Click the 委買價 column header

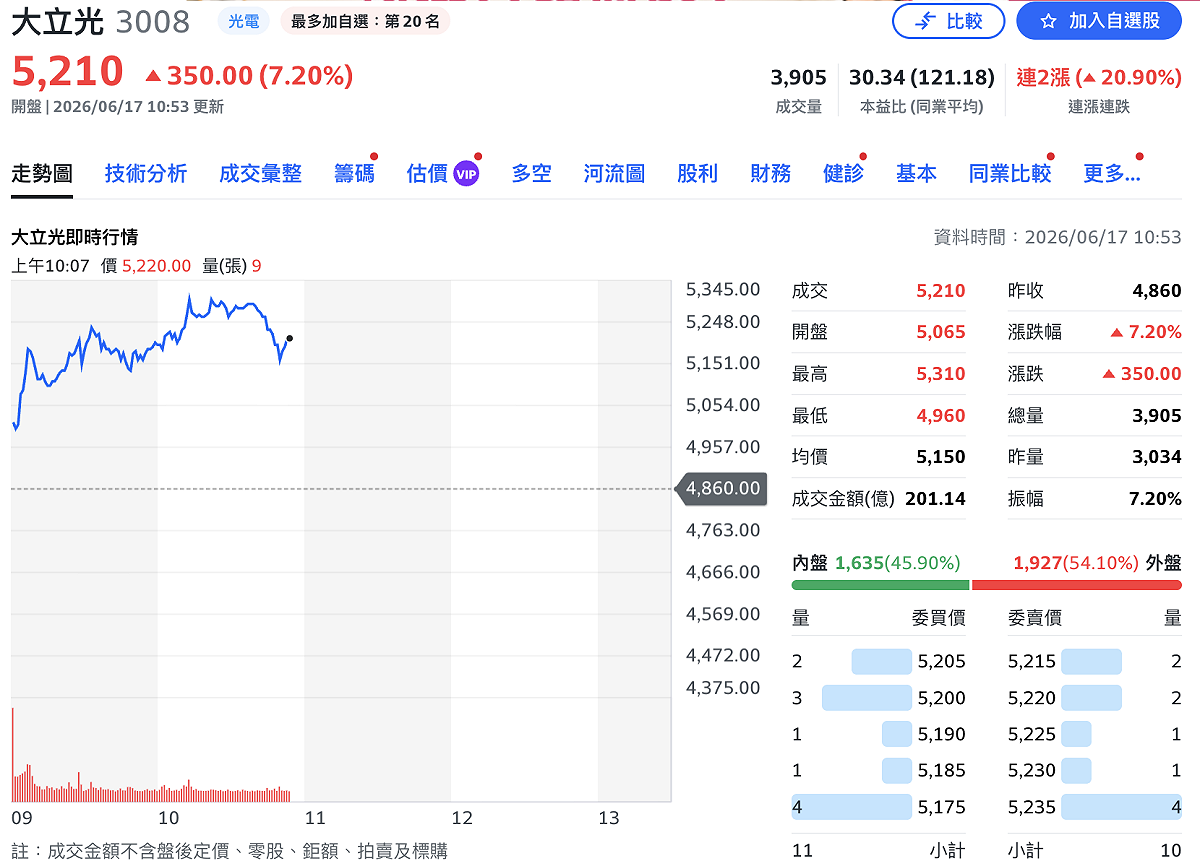[x=938, y=618]
